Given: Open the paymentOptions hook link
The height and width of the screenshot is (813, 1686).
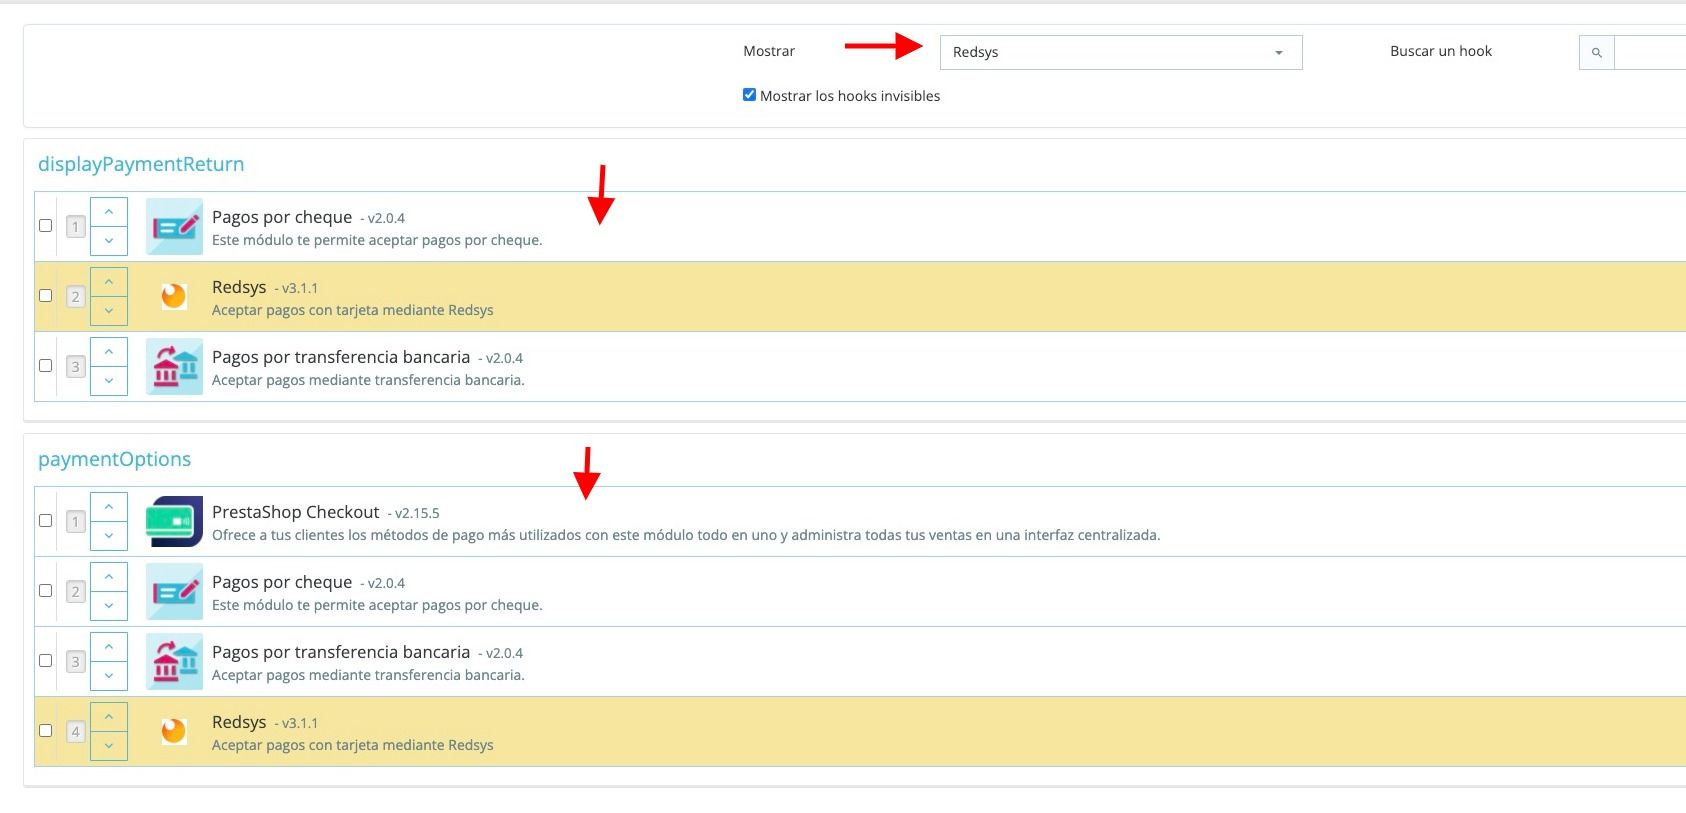Looking at the screenshot, I should [x=114, y=459].
